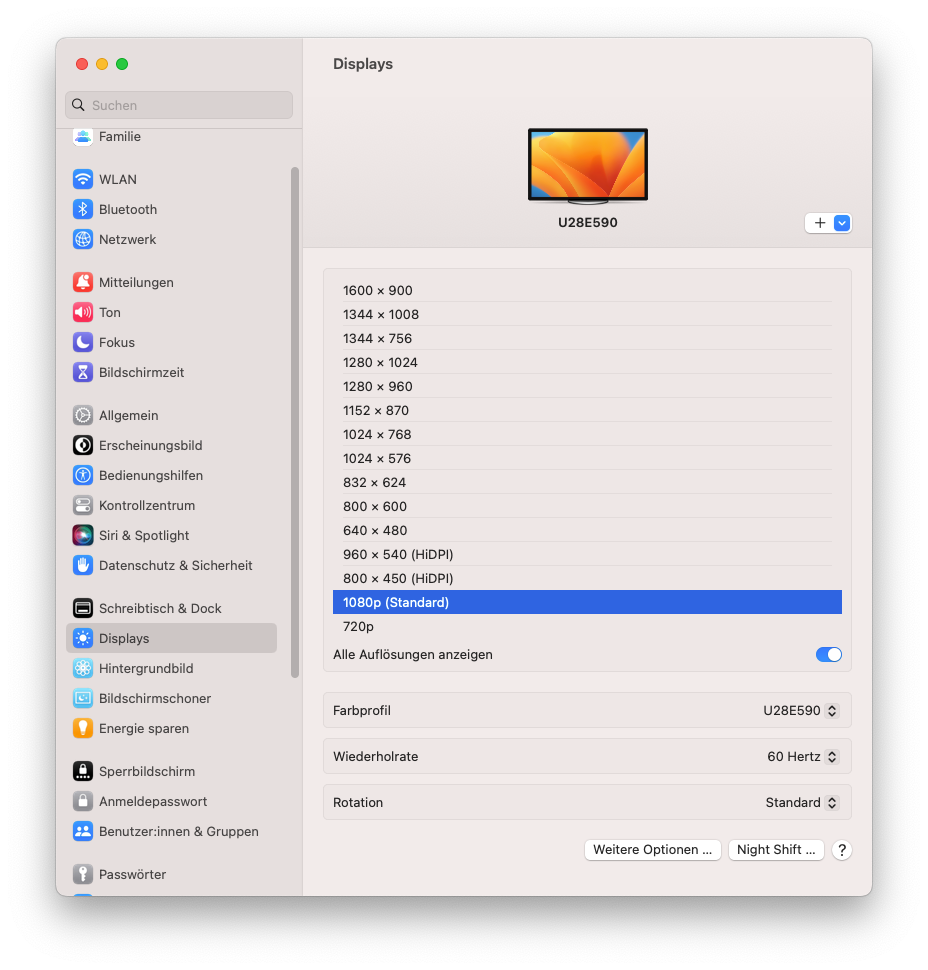
Task: Click the WLAN wifi icon
Action: coord(83,179)
